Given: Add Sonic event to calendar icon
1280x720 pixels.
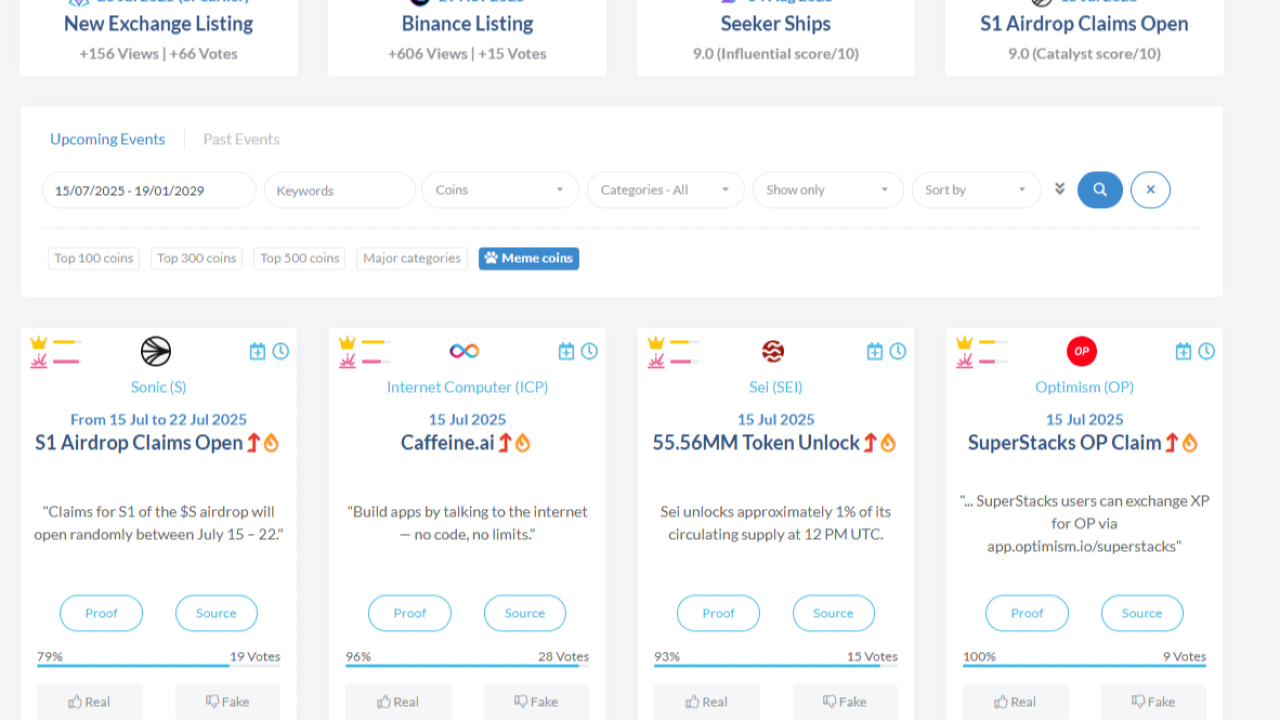Looking at the screenshot, I should tap(258, 351).
